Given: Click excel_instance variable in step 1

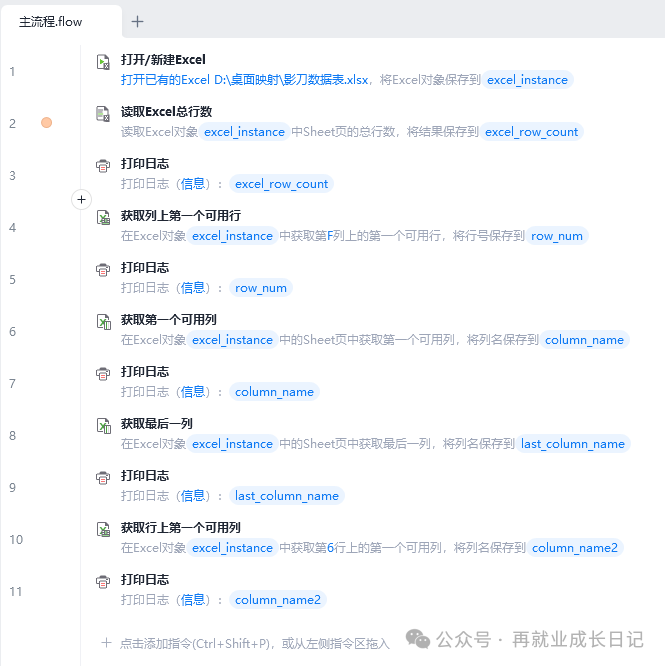Looking at the screenshot, I should [527, 80].
